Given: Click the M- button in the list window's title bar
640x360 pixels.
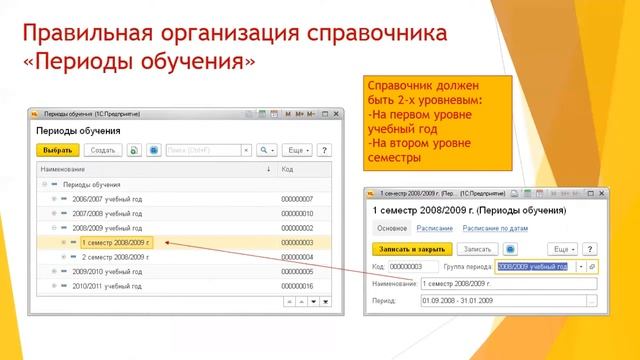Looking at the screenshot, I should [x=311, y=114].
